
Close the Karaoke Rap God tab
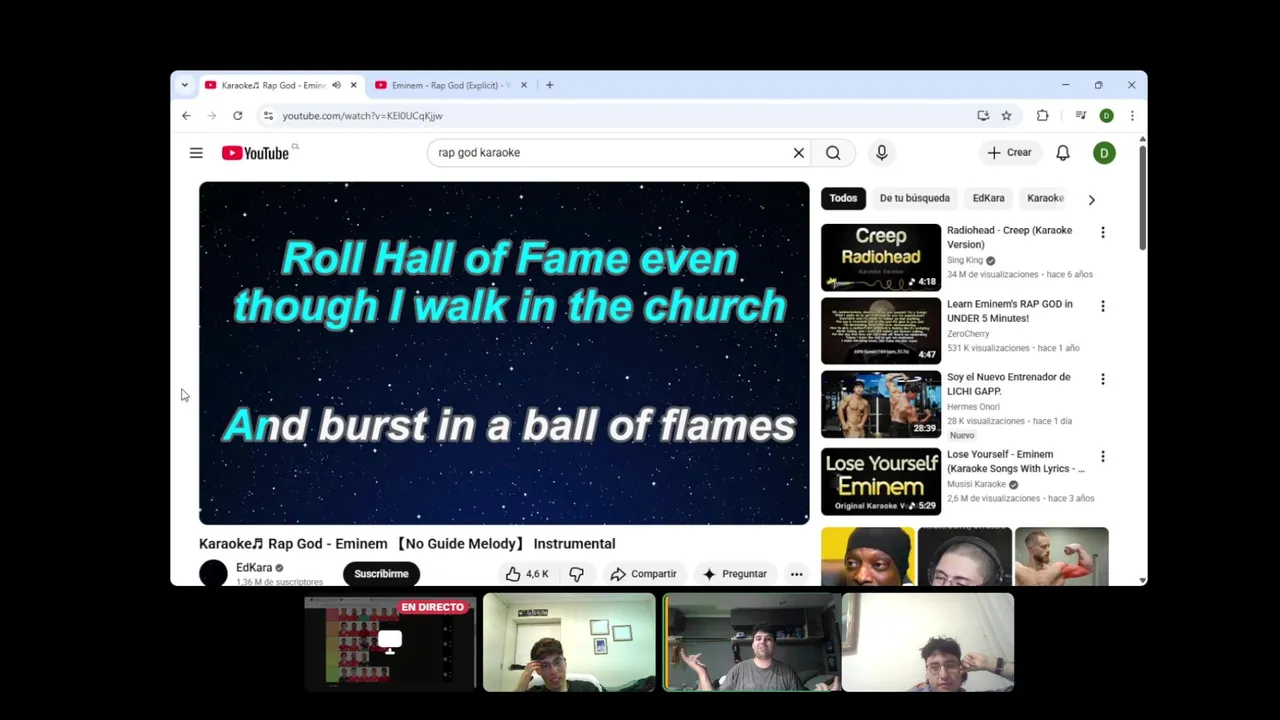(353, 85)
